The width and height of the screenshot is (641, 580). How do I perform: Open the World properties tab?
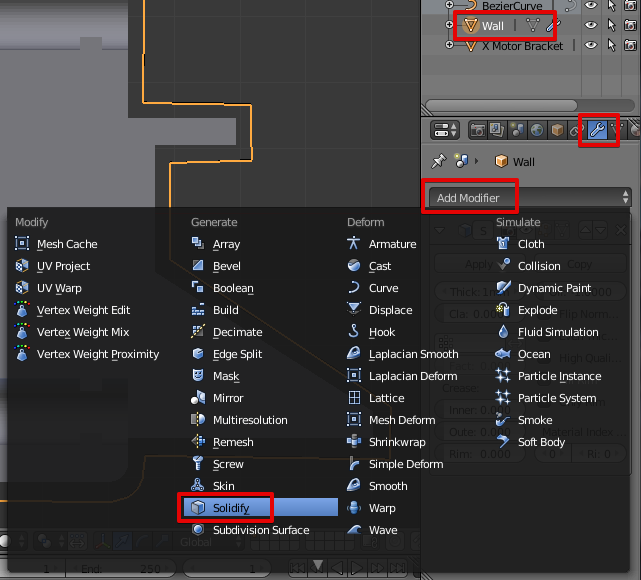tap(539, 131)
